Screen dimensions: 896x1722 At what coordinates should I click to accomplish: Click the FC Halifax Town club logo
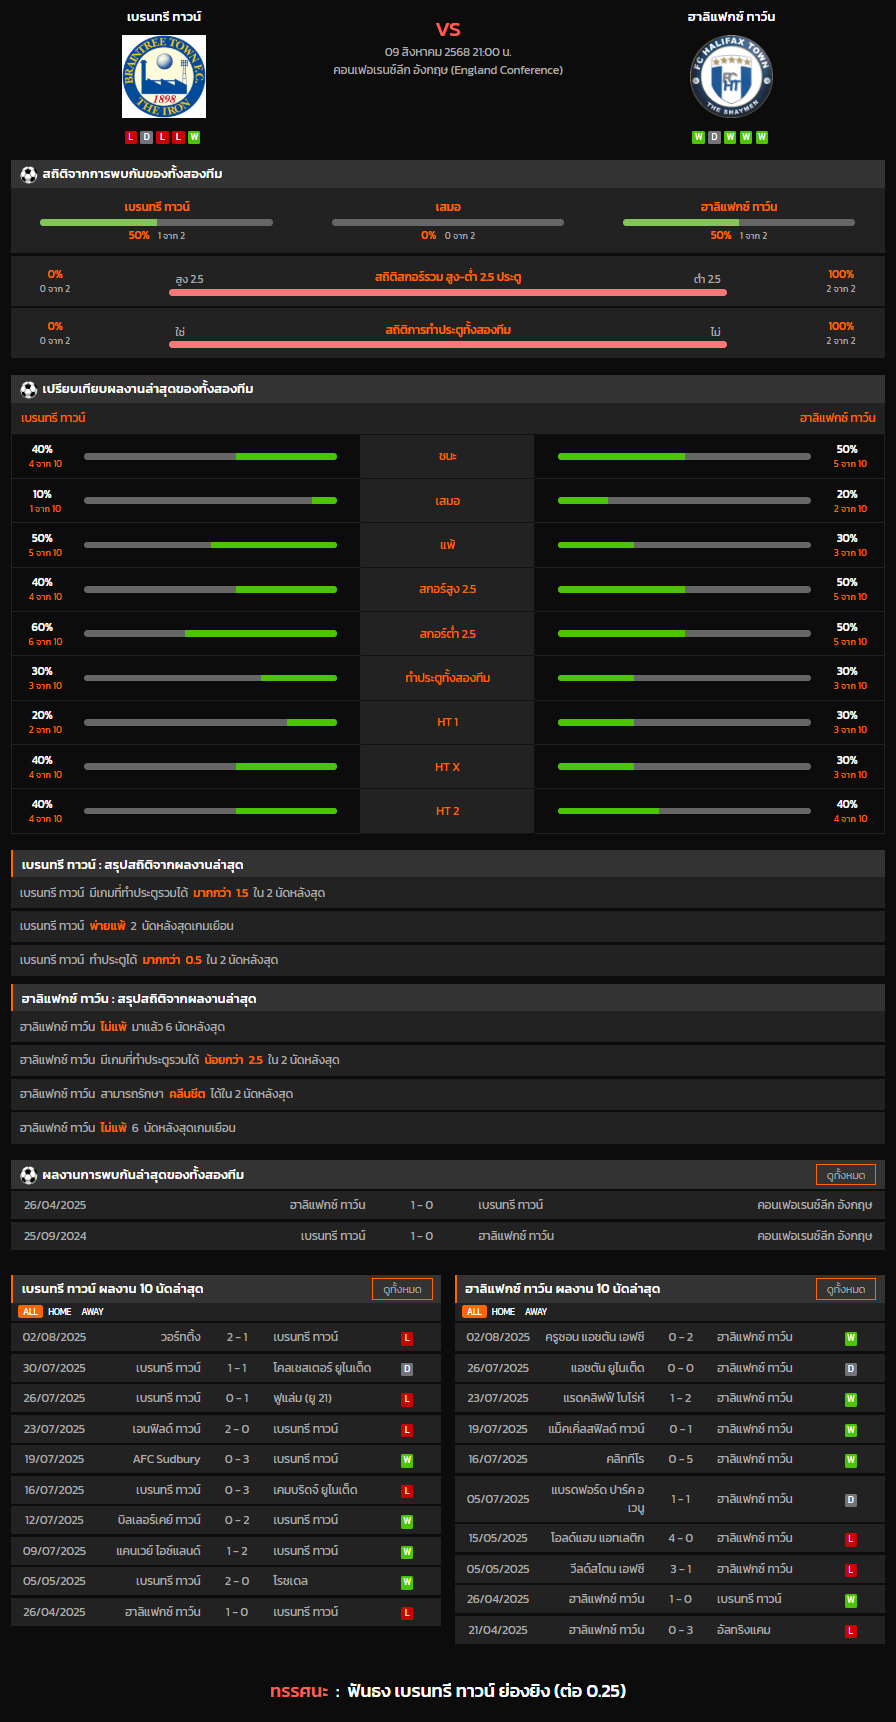[x=731, y=77]
